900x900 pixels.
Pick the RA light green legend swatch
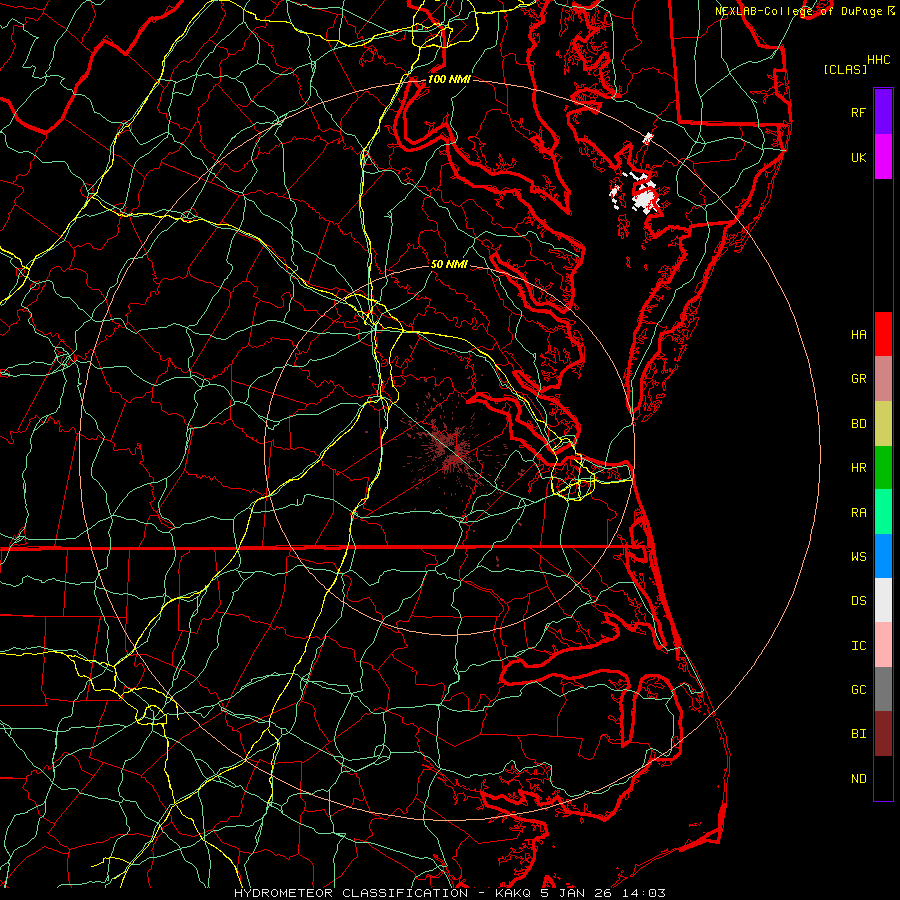pyautogui.click(x=883, y=512)
